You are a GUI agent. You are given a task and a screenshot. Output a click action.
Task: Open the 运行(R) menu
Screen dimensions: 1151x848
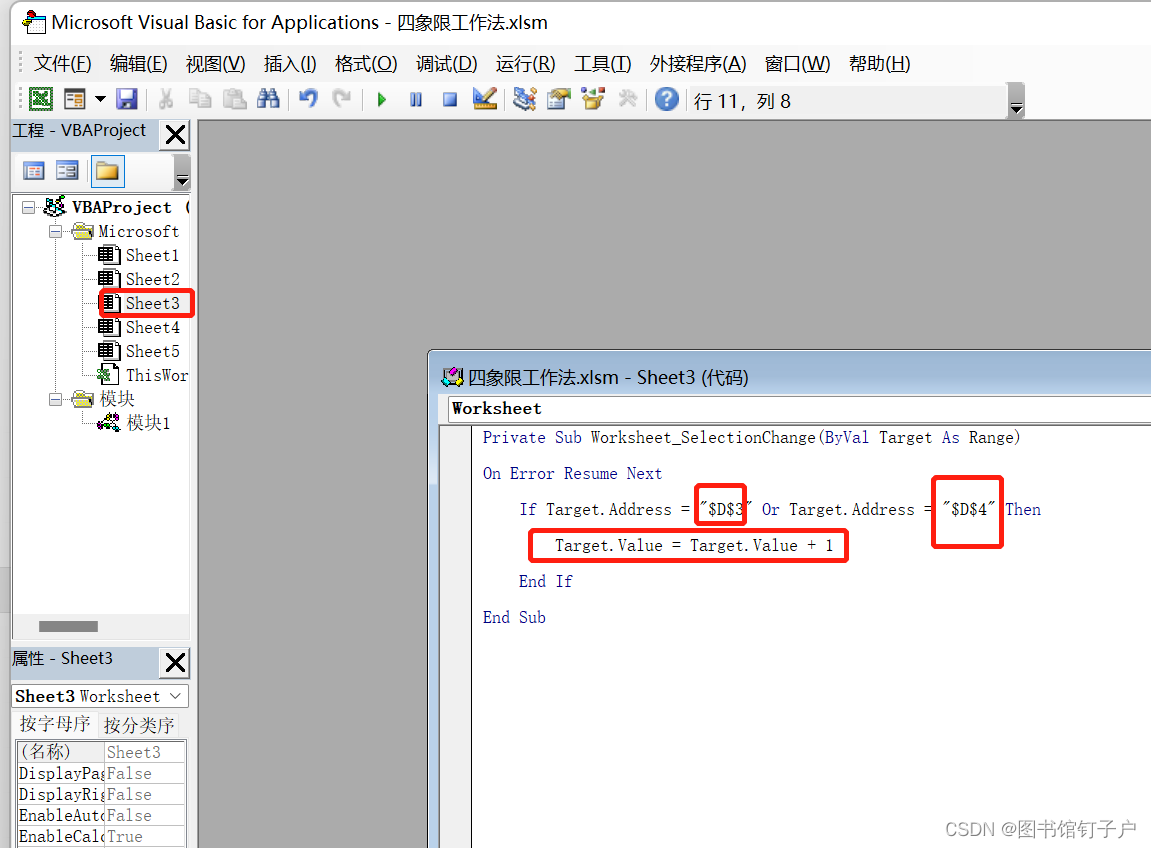coord(526,64)
